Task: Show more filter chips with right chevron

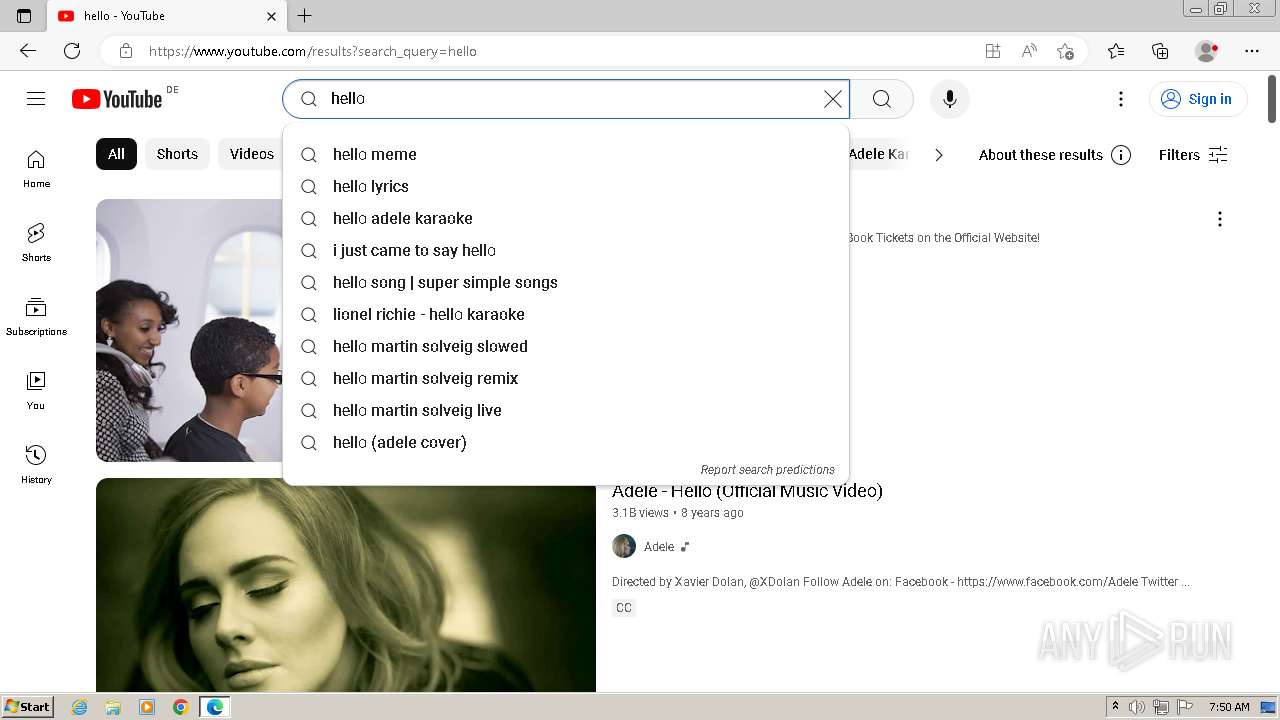Action: [938, 155]
